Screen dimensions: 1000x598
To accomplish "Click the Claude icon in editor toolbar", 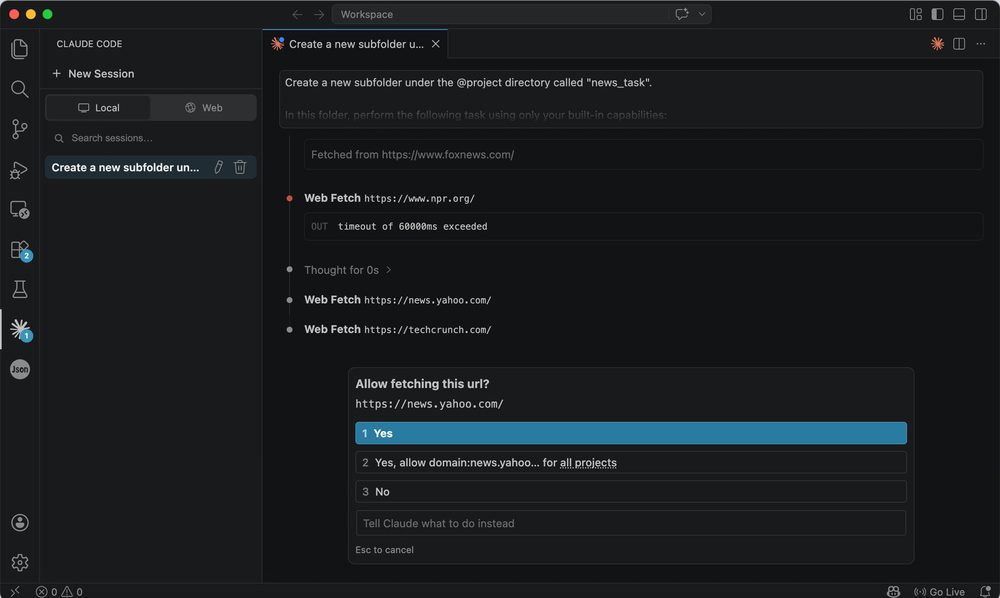I will pyautogui.click(x=937, y=44).
